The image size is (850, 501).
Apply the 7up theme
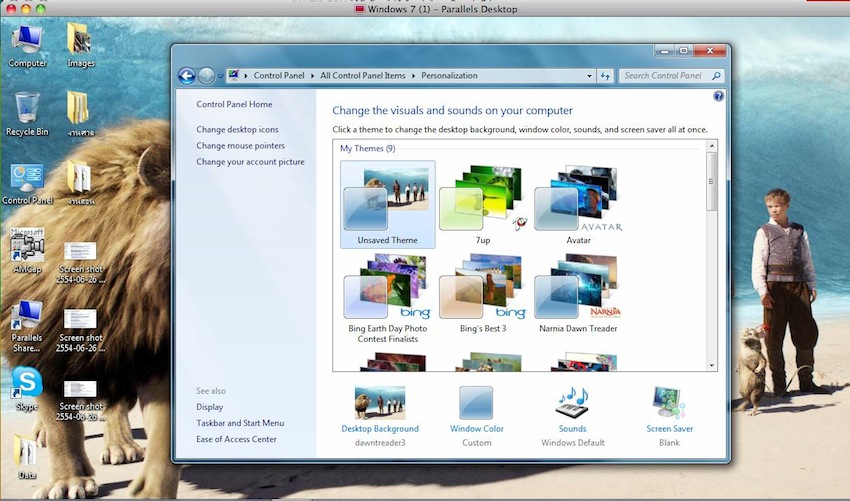pos(482,204)
